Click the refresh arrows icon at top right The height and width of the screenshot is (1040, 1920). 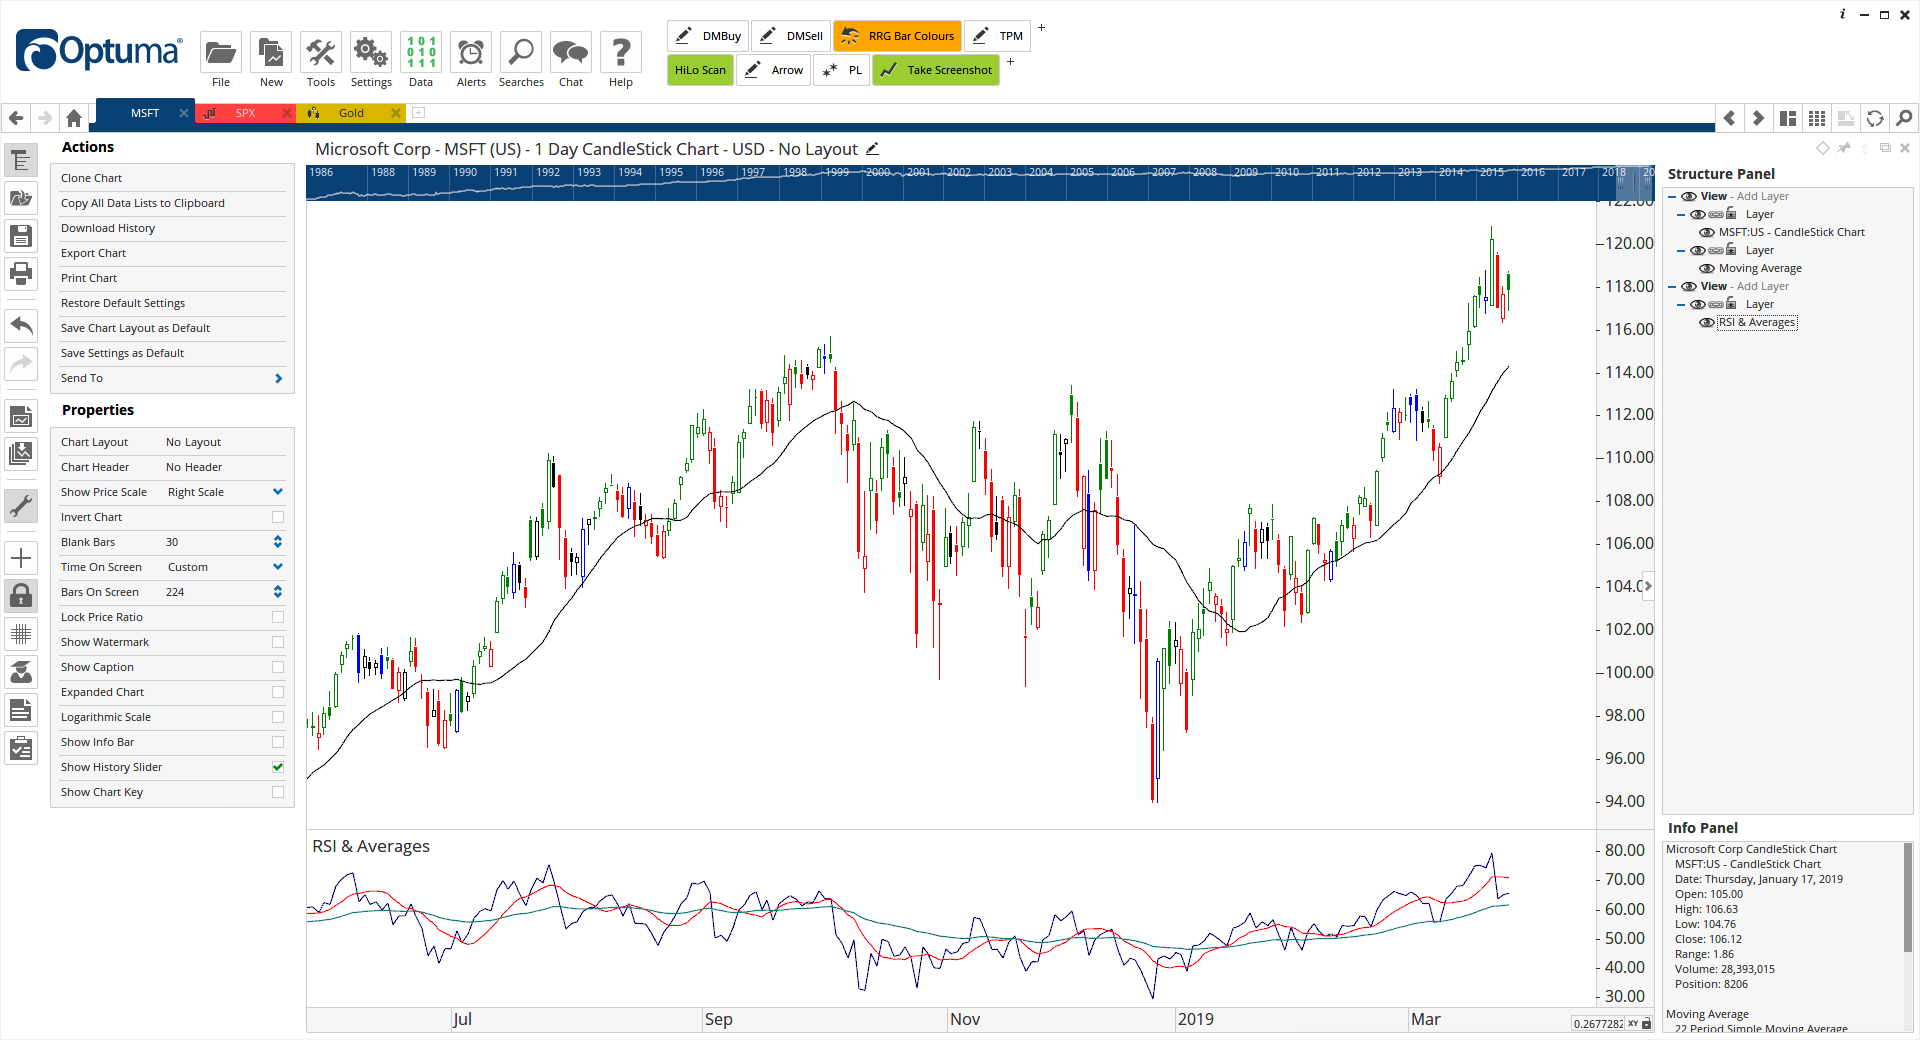(1875, 118)
